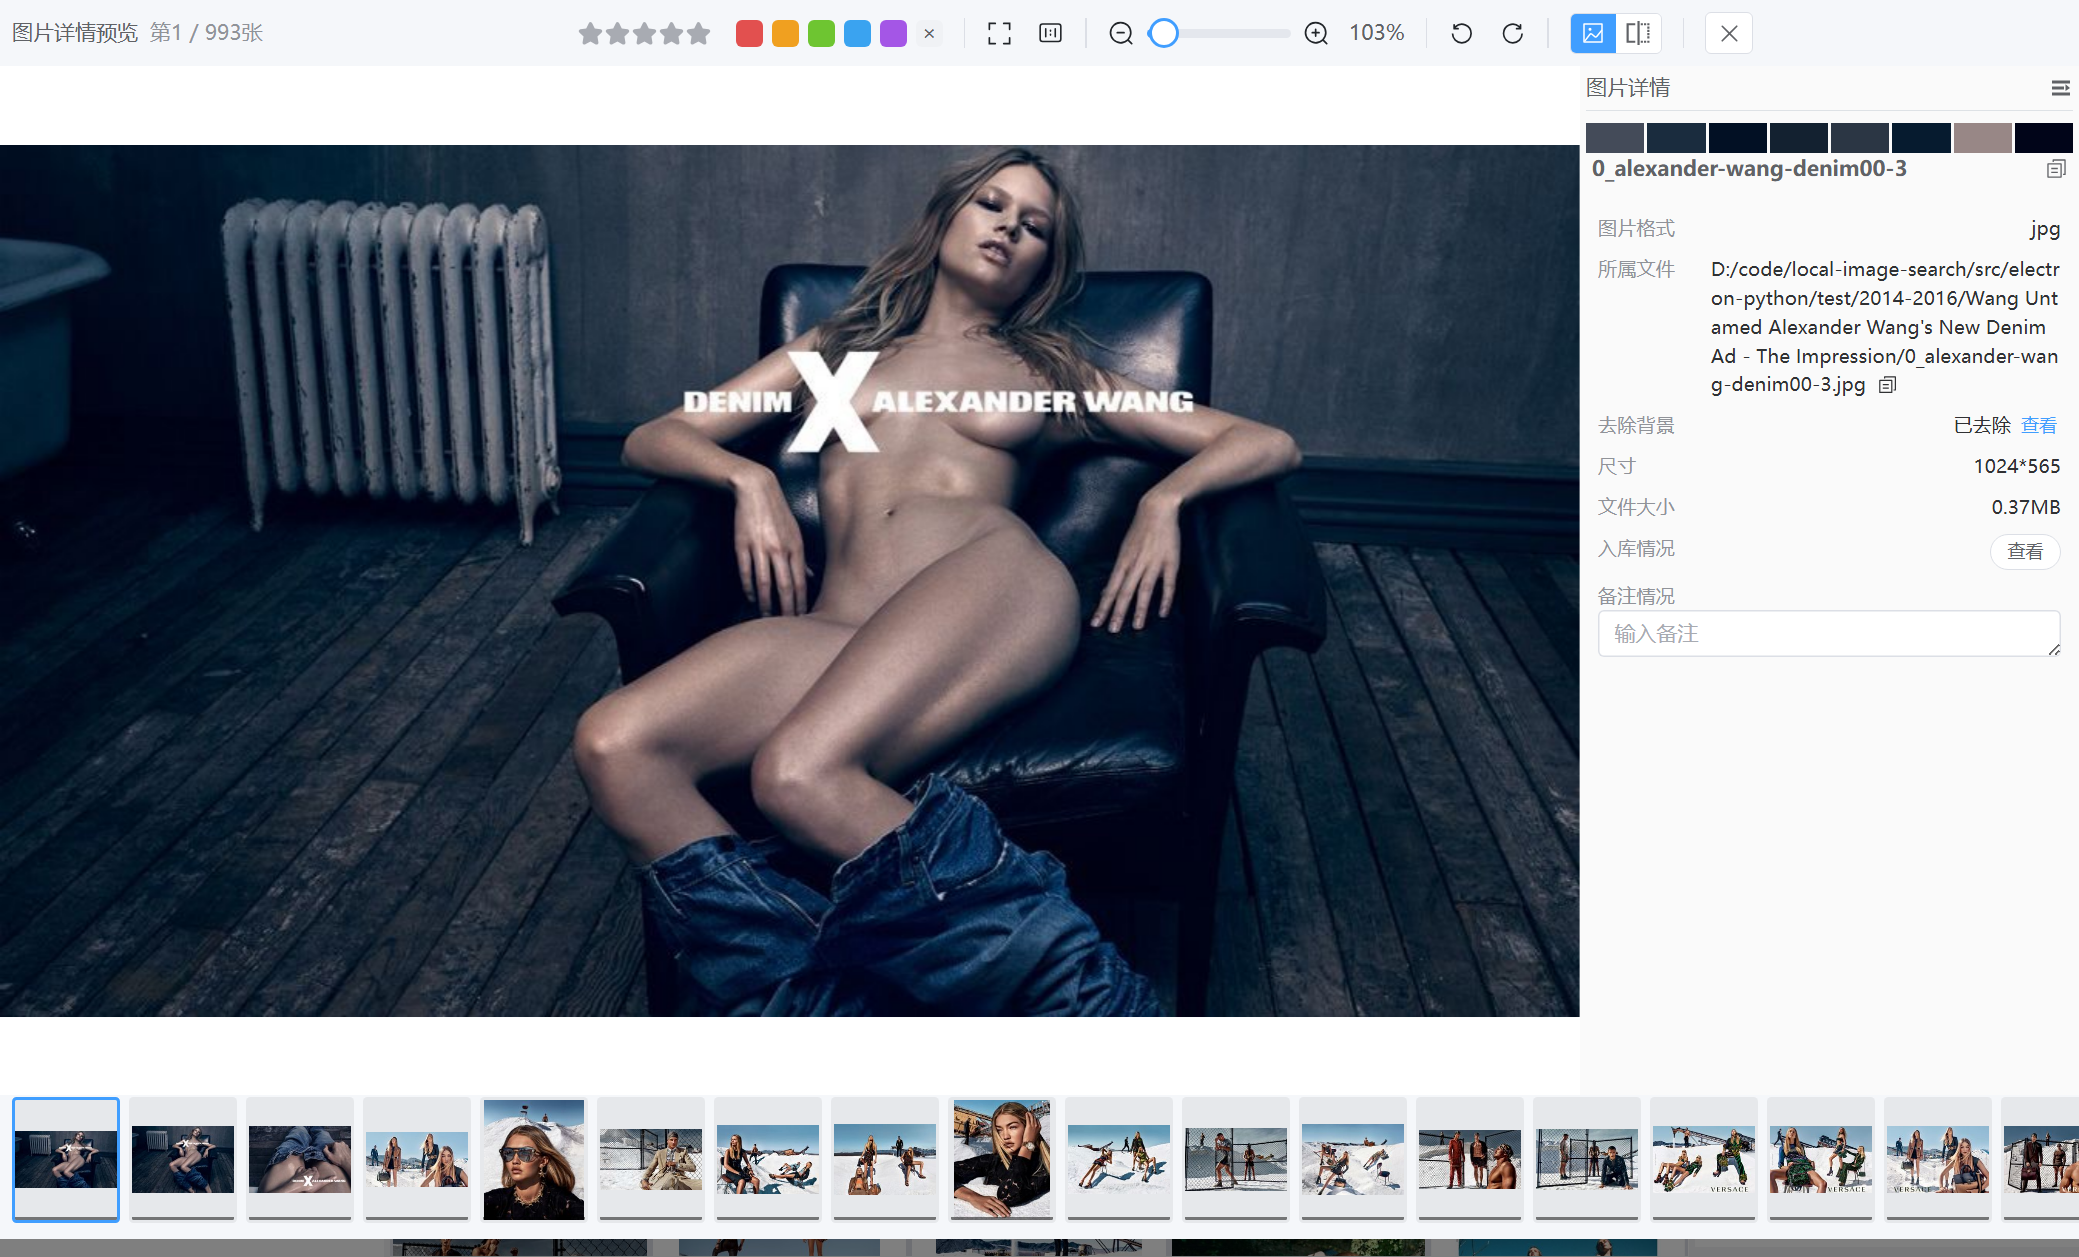Viewport: 2079px width, 1257px height.
Task: Rotate image clockwise
Action: click(1512, 33)
